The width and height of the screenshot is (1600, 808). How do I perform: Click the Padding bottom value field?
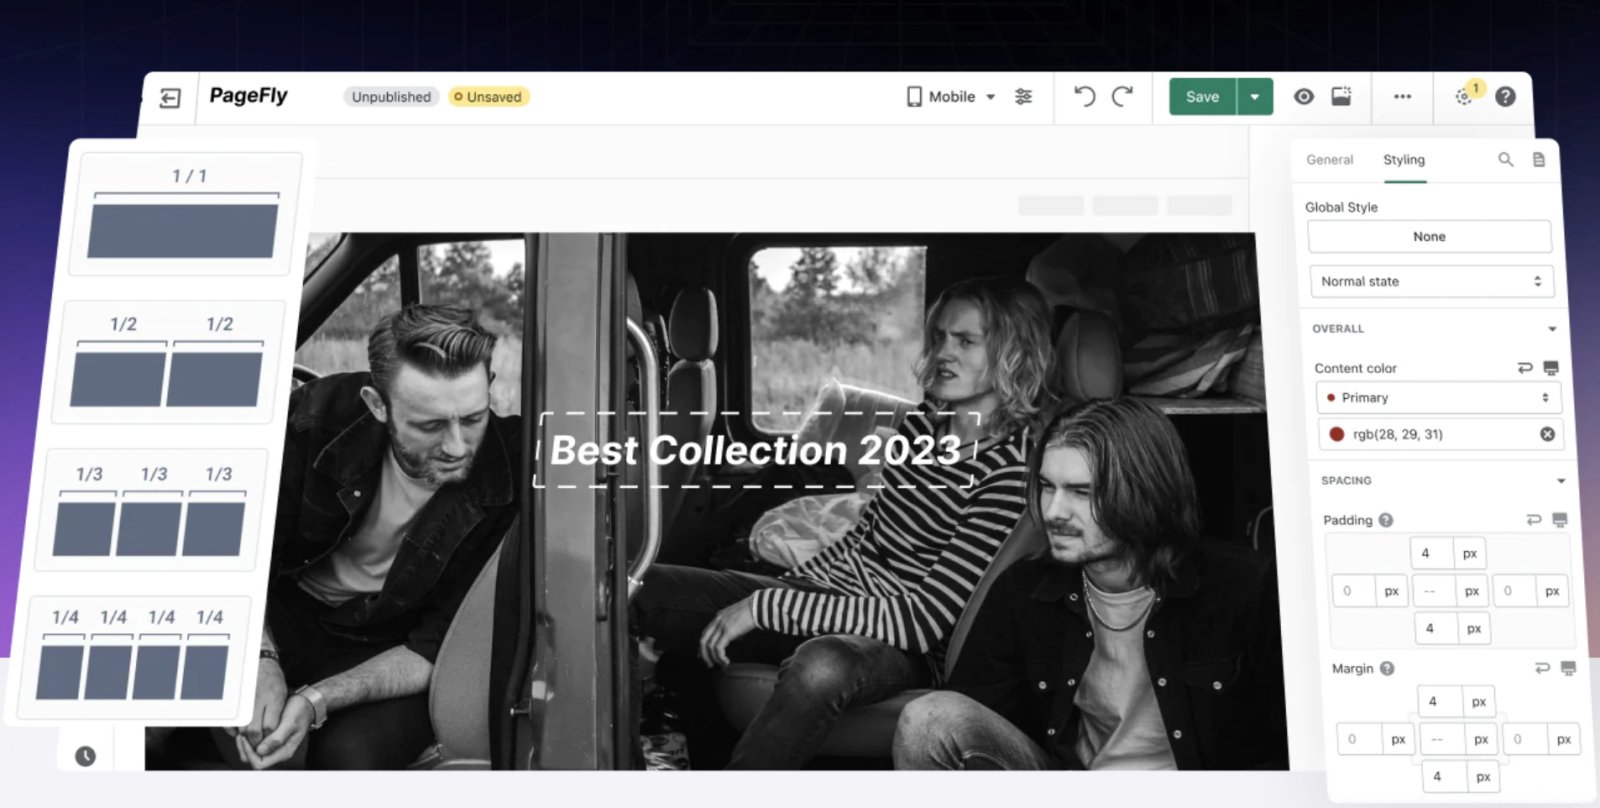coord(1435,628)
